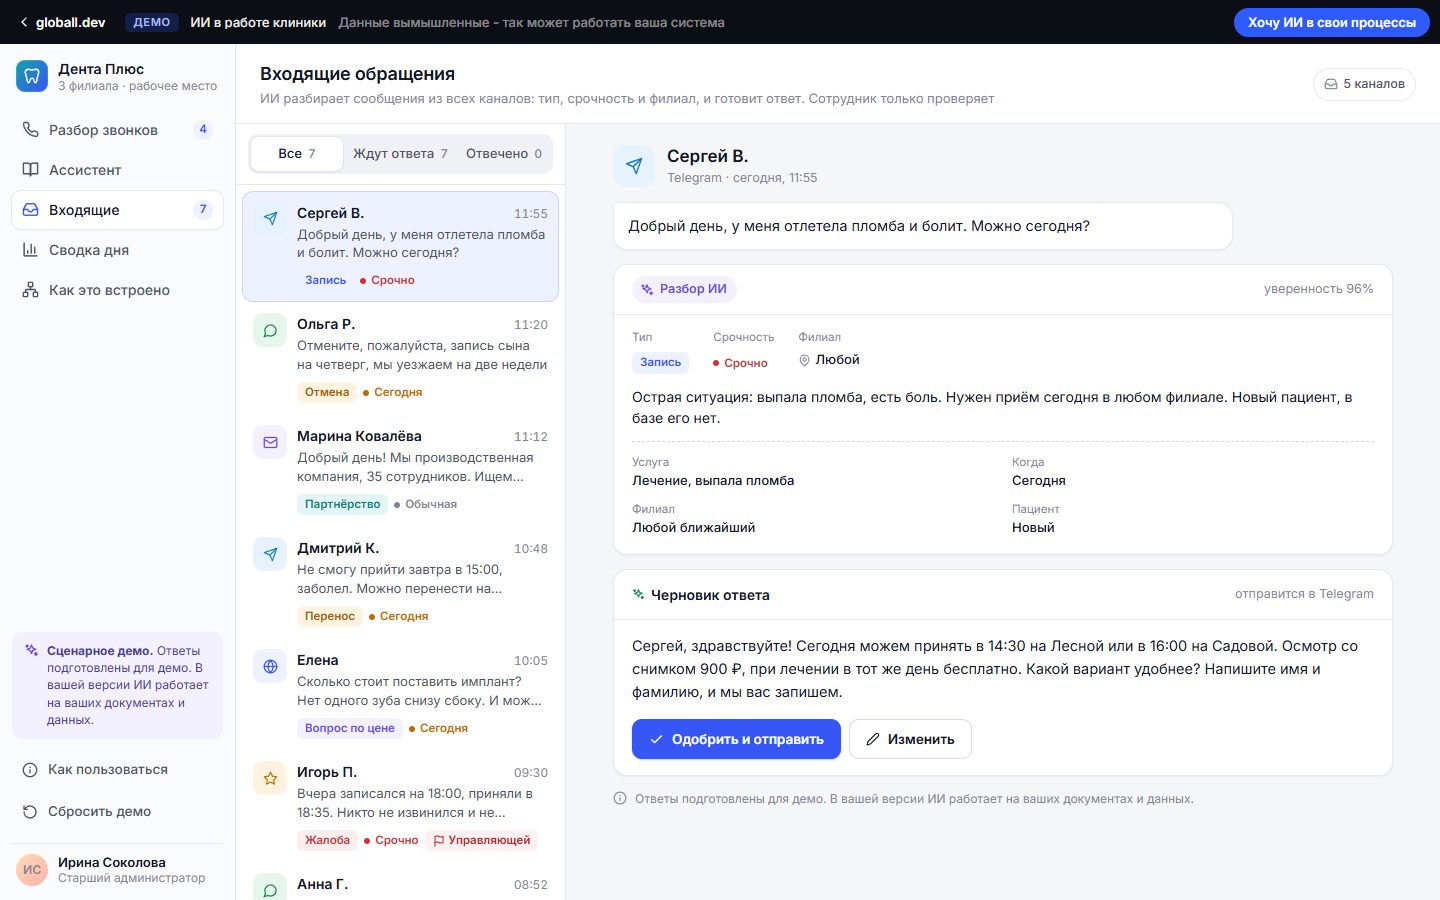Open Елена's implant price question
The height and width of the screenshot is (900, 1440).
click(400, 694)
